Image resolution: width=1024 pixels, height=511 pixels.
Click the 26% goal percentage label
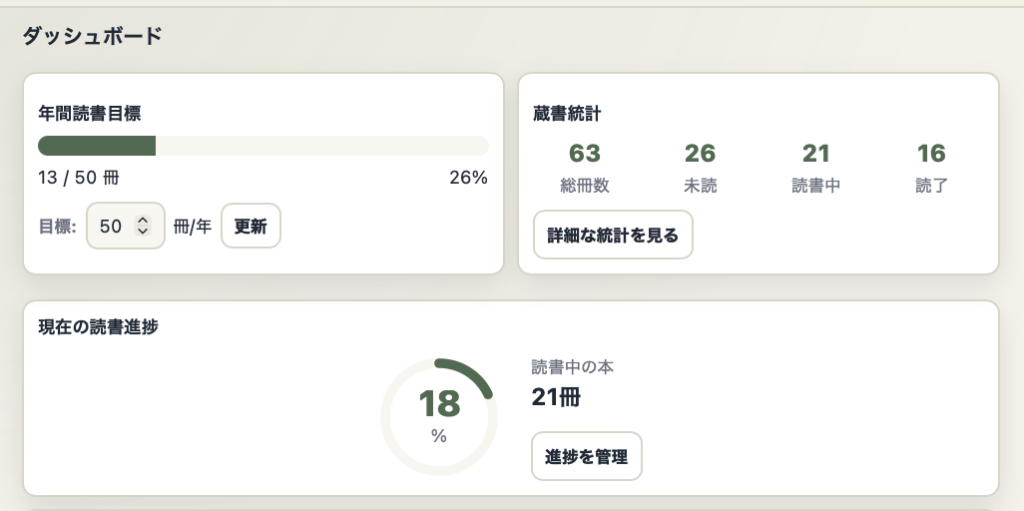point(468,178)
